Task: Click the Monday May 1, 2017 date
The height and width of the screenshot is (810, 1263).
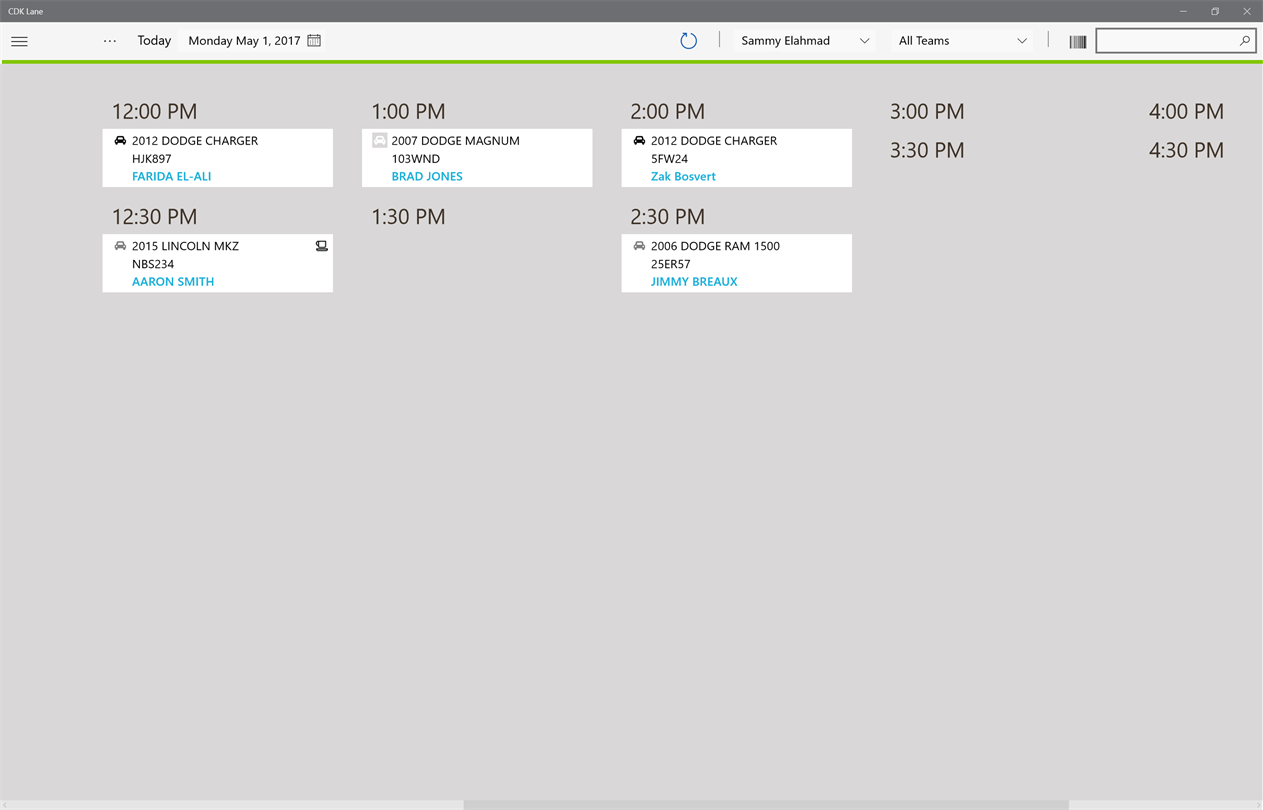Action: (x=244, y=41)
